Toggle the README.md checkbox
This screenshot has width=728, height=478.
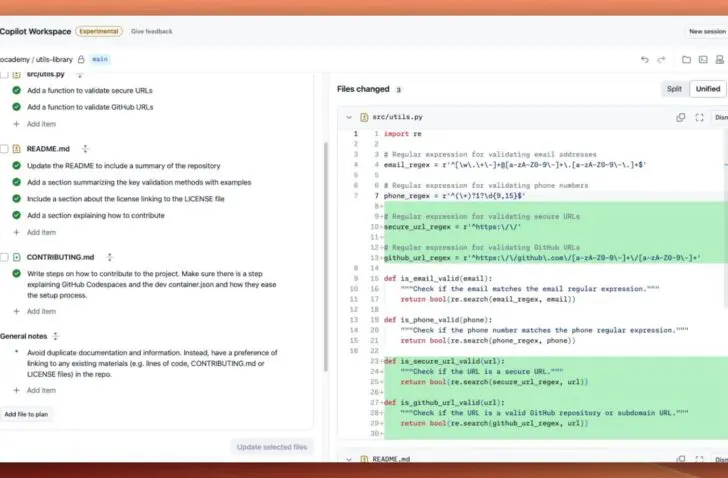tap(4, 149)
